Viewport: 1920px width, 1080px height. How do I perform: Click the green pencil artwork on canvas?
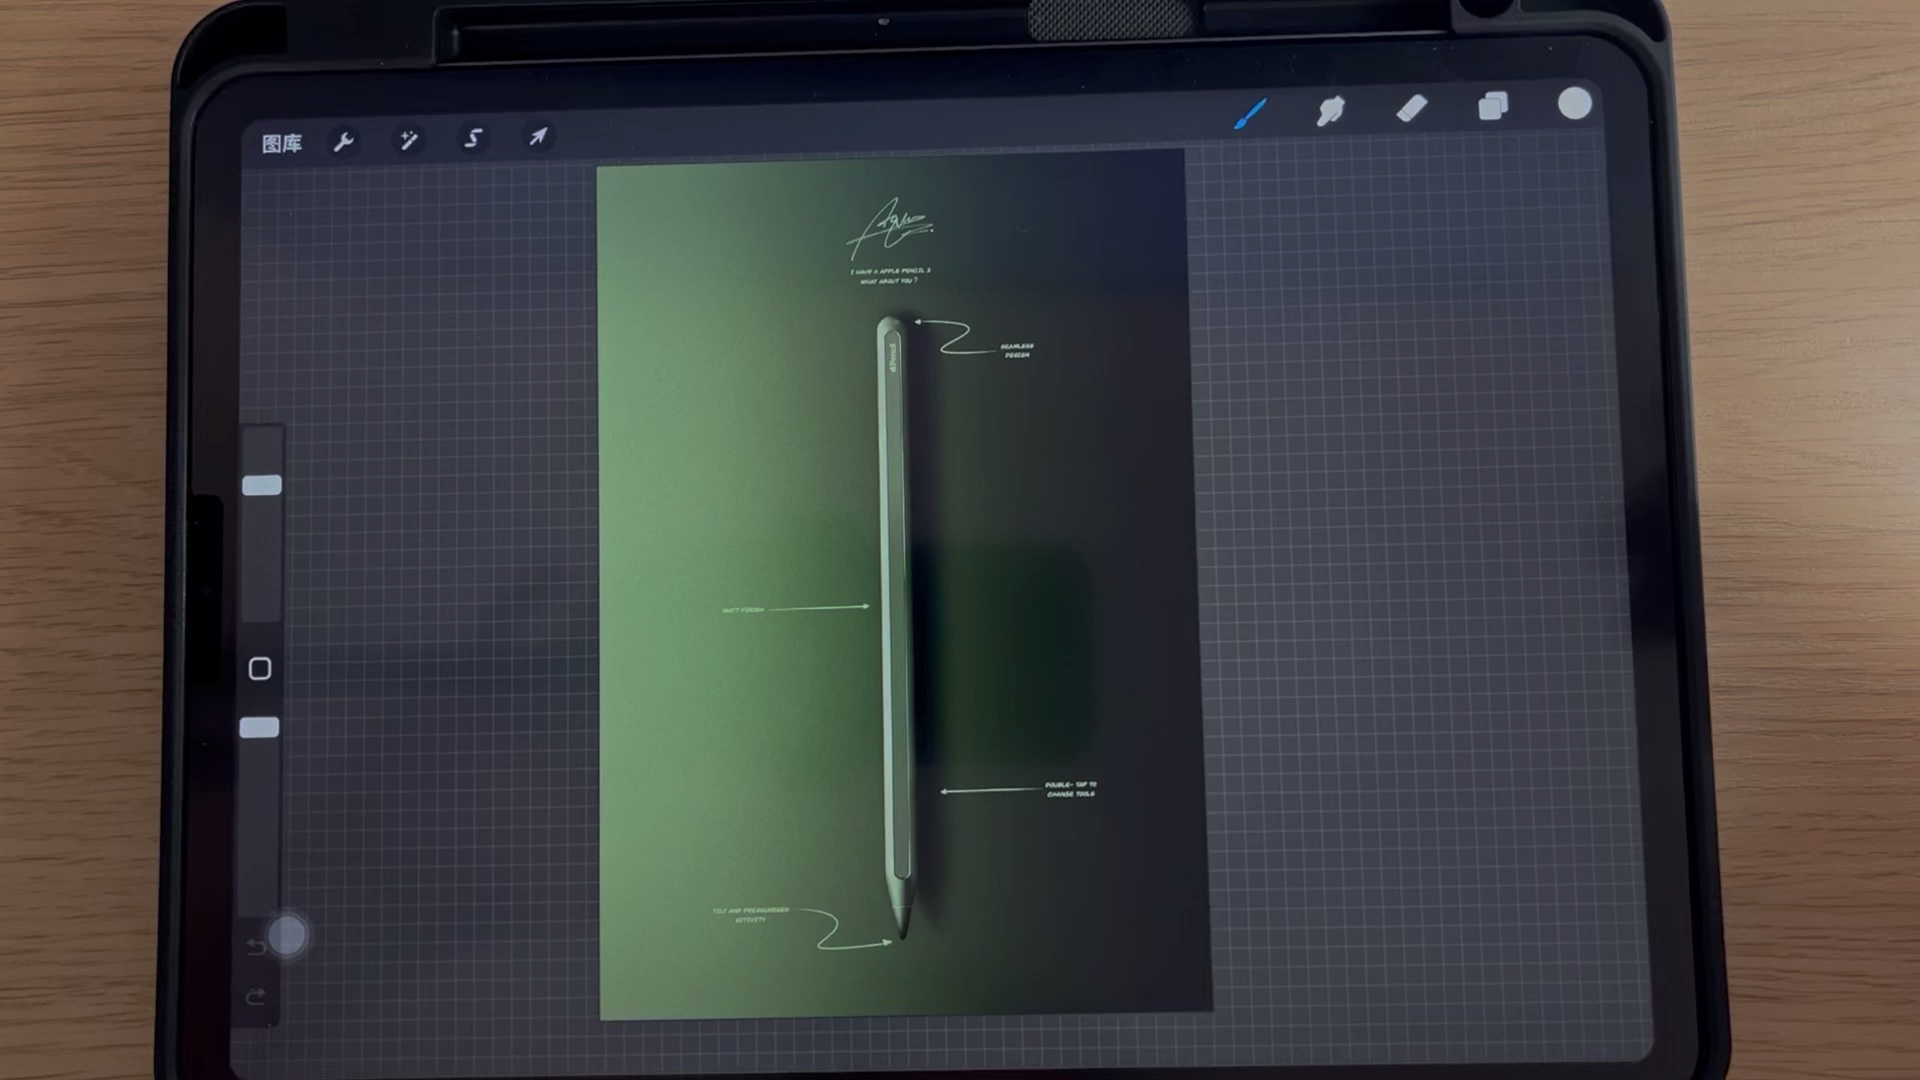[x=895, y=628]
